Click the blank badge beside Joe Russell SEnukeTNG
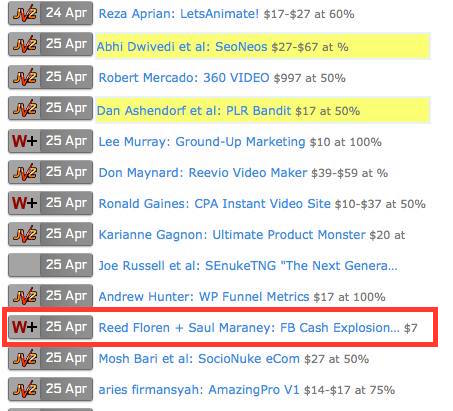This screenshot has height=411, width=453. pyautogui.click(x=25, y=265)
